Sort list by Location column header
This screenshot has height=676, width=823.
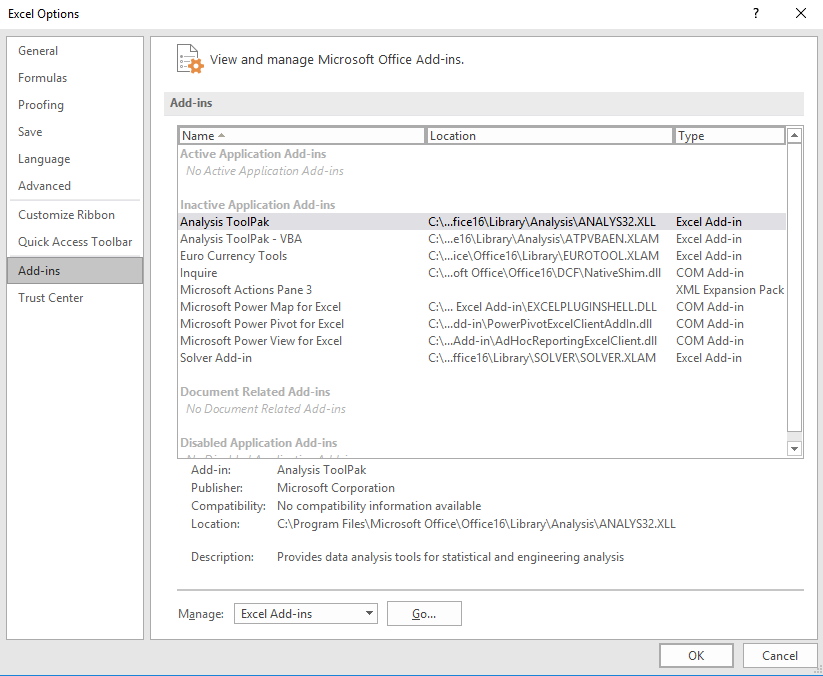(x=549, y=136)
